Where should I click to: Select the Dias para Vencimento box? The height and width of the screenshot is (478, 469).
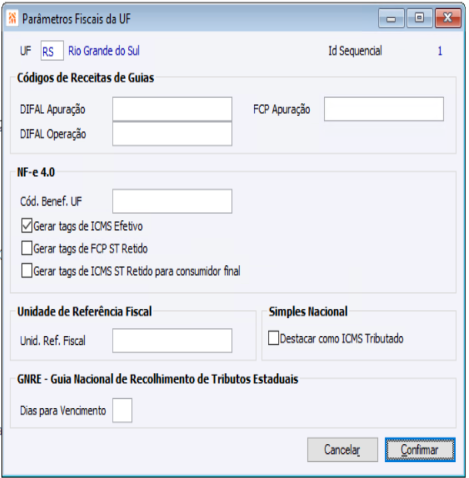pos(122,410)
